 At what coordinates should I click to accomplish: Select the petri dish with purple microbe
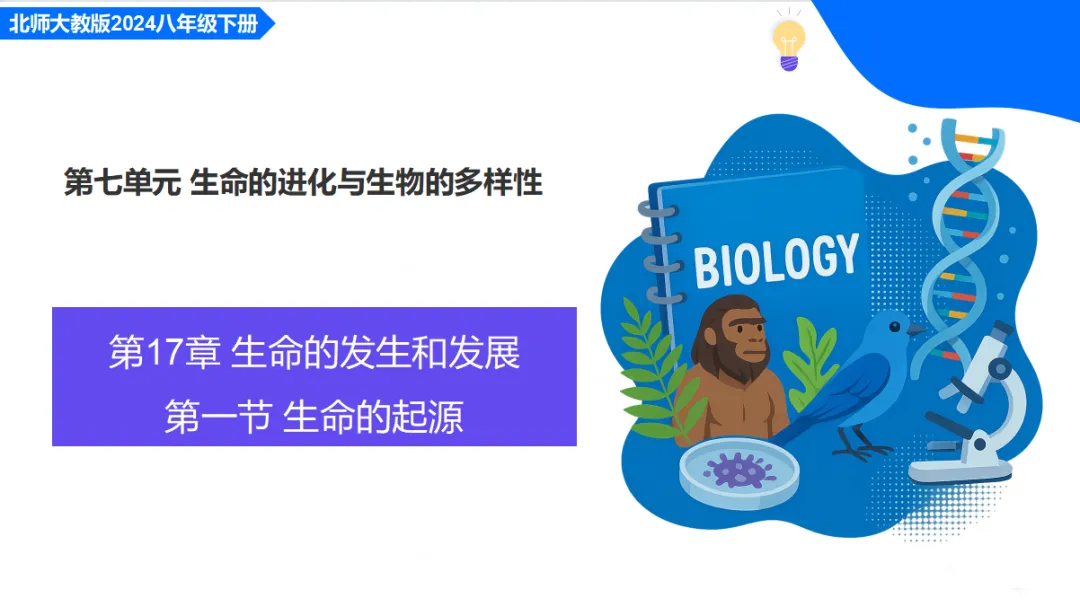[x=739, y=473]
